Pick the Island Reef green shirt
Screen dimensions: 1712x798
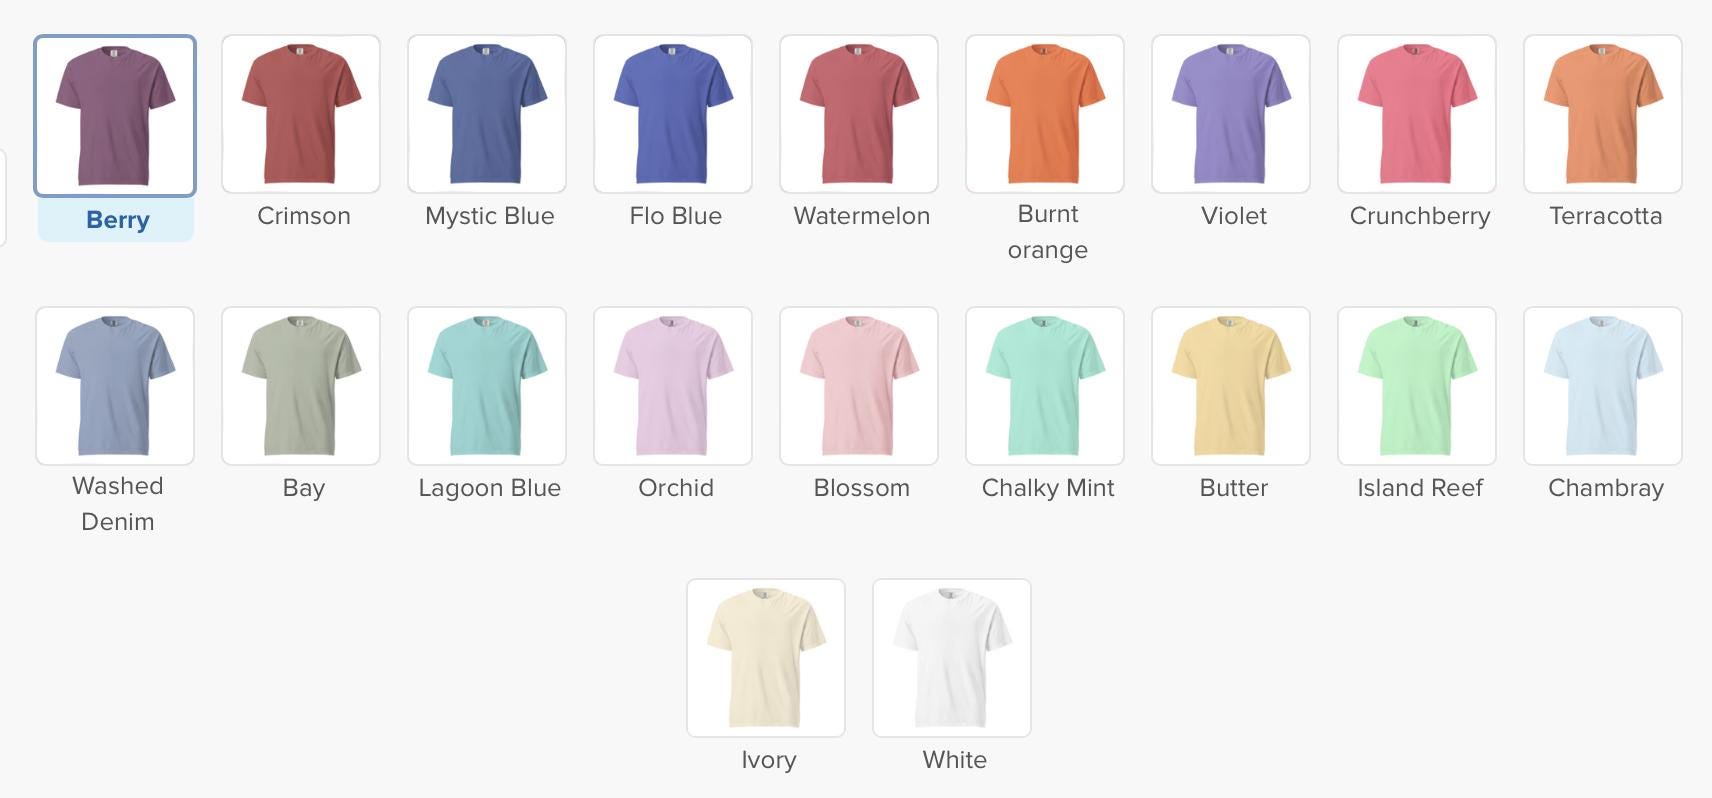(1417, 386)
